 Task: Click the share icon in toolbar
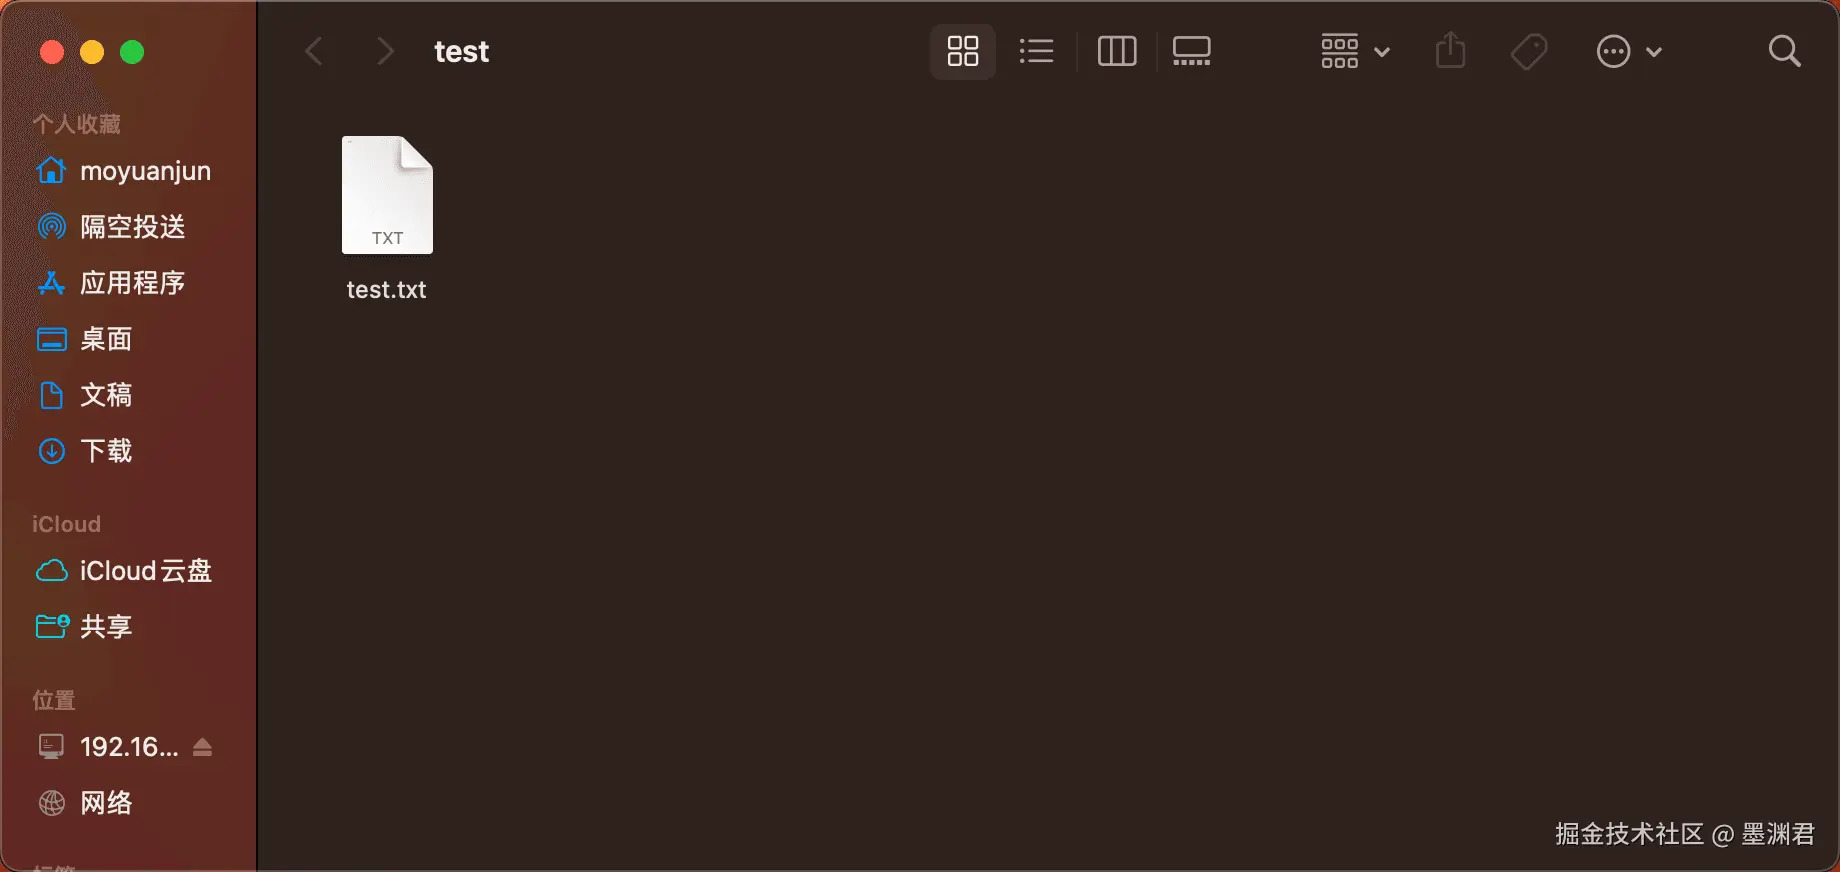[1450, 50]
